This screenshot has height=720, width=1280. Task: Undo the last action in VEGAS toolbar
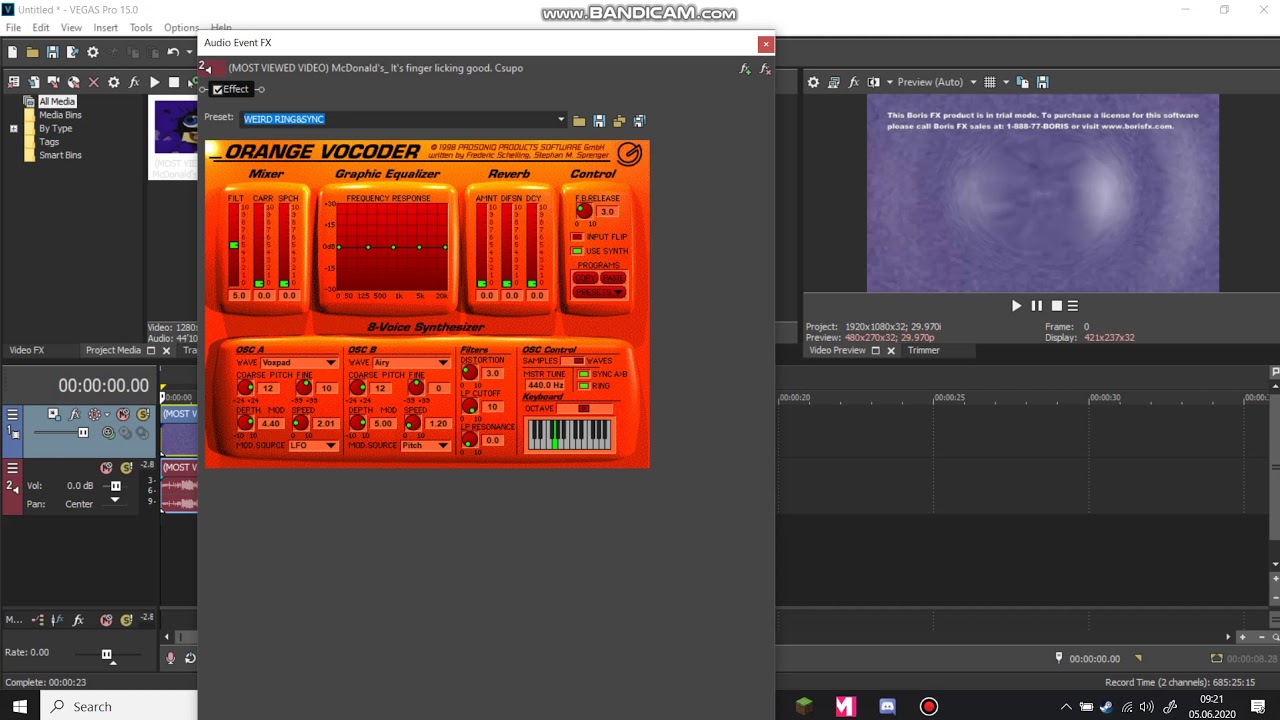pyautogui.click(x=173, y=52)
